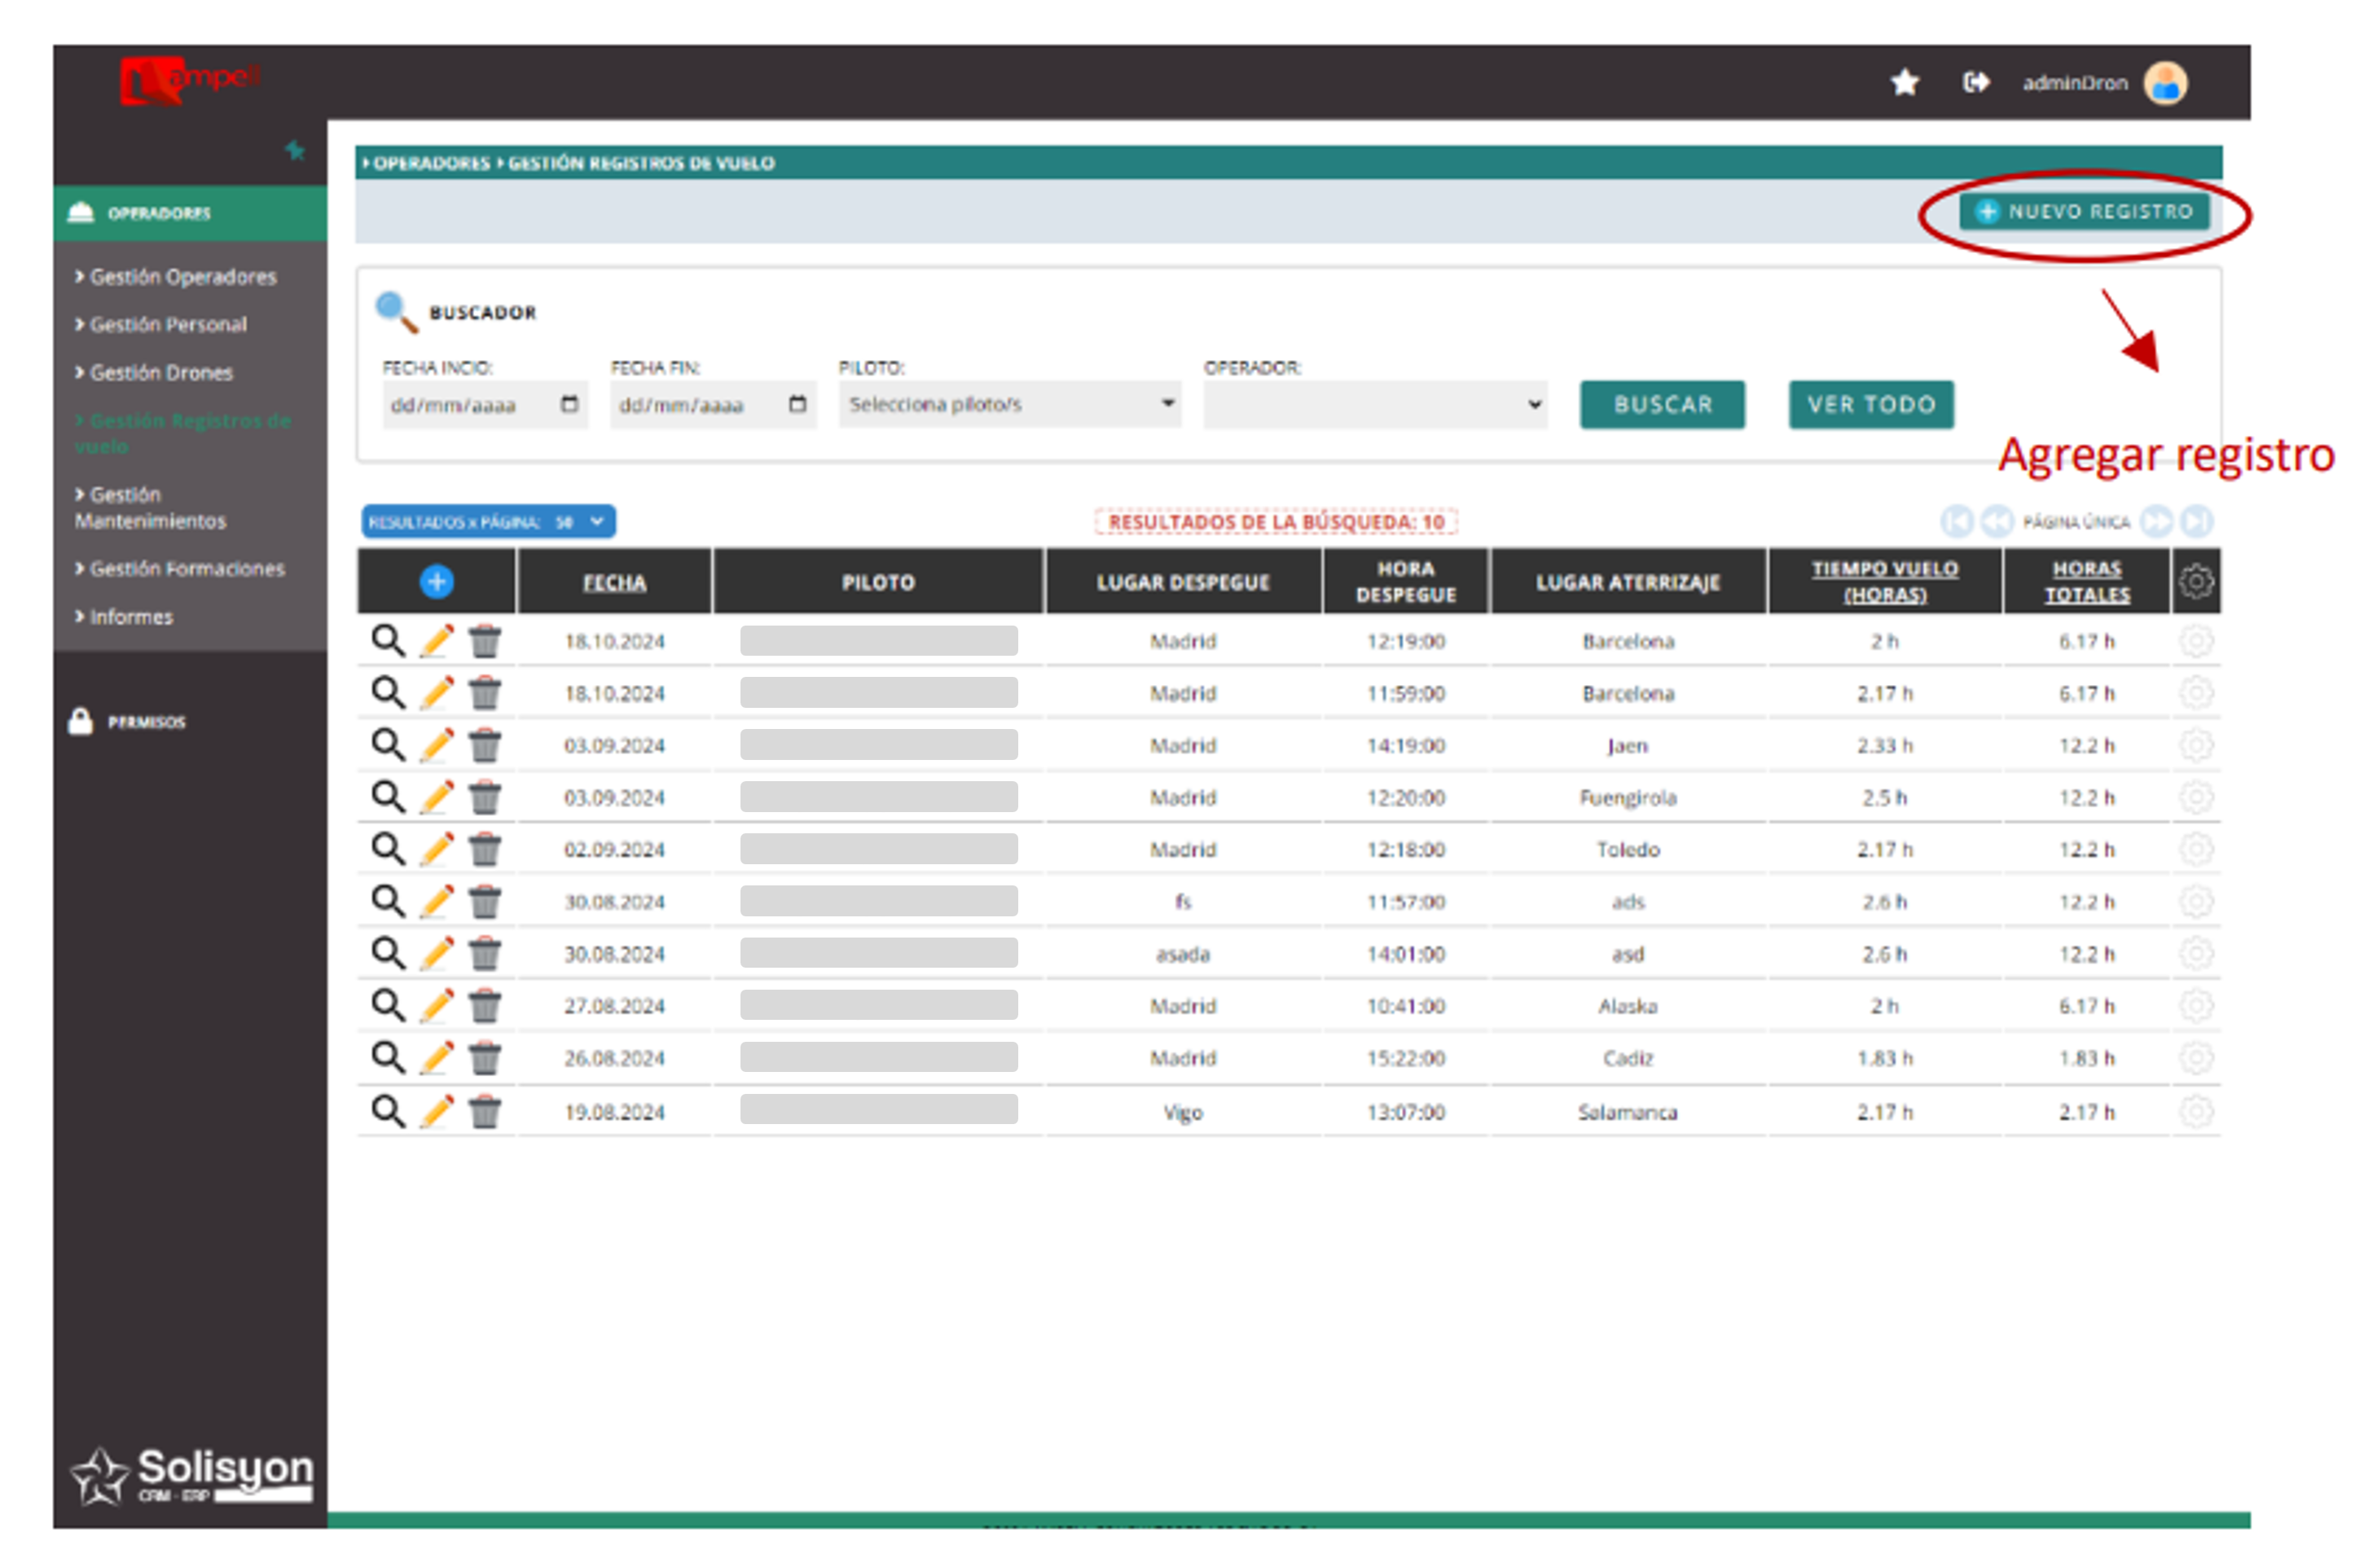Image resolution: width=2377 pixels, height=1568 pixels.
Task: Click the Ver Todo button
Action: click(x=1870, y=404)
